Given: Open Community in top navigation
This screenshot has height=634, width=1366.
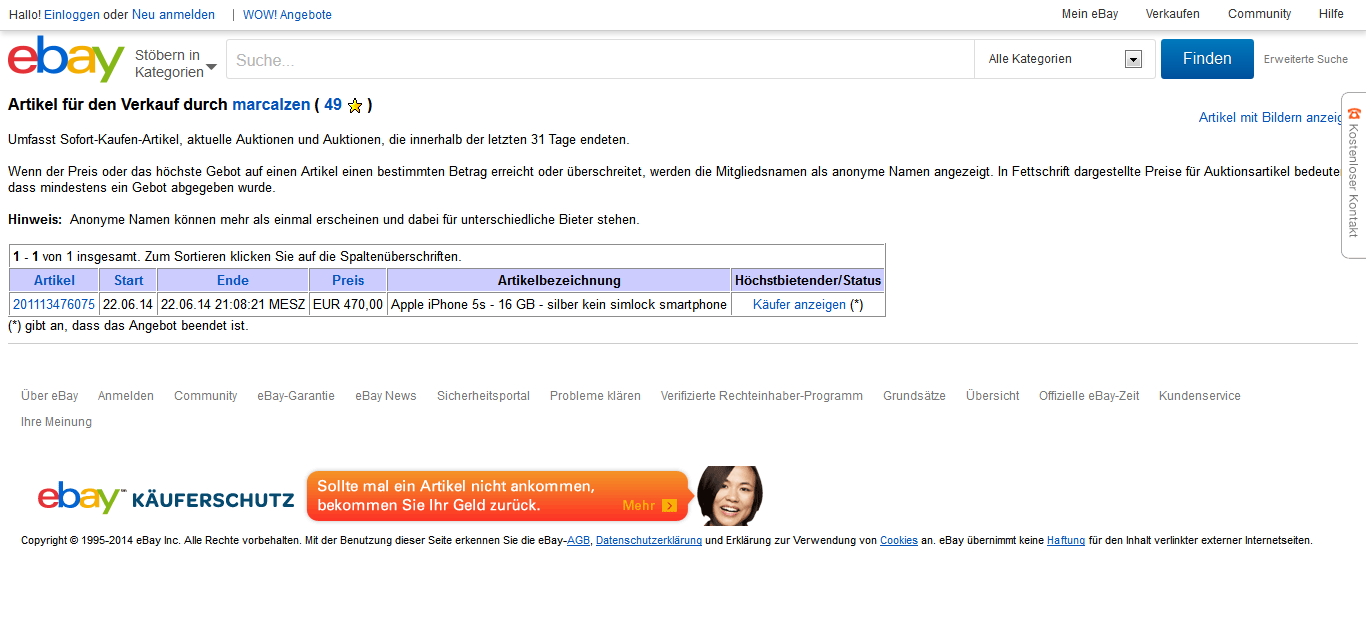Looking at the screenshot, I should point(1260,14).
